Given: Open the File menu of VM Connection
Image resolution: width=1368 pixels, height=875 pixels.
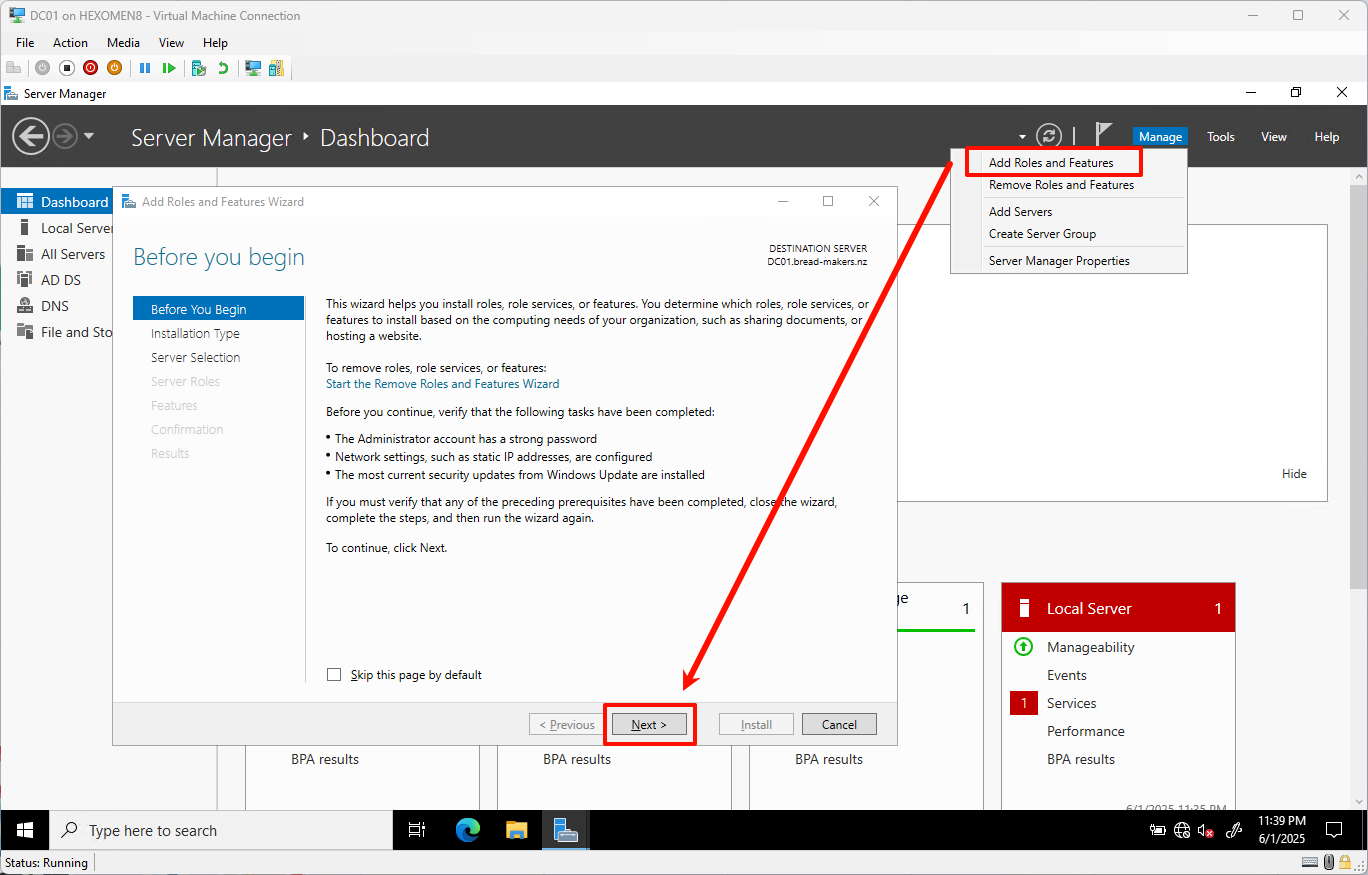Looking at the screenshot, I should tap(25, 43).
